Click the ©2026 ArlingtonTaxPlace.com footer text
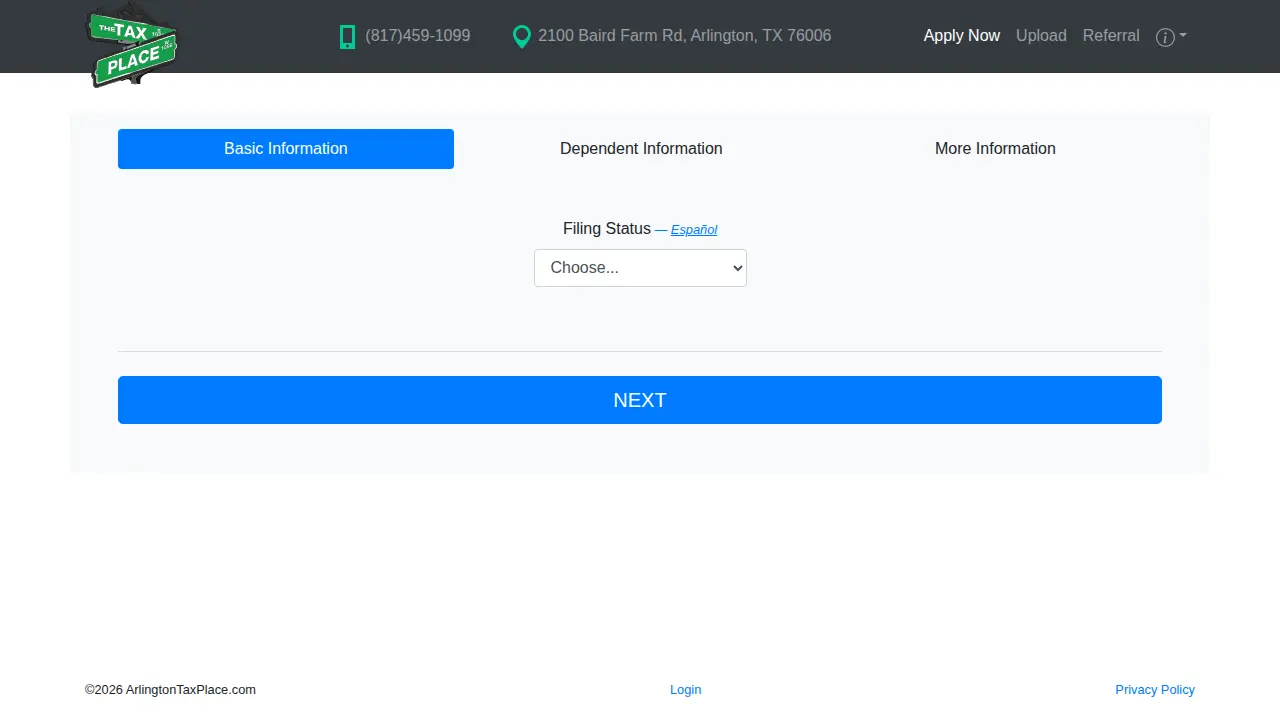This screenshot has height=720, width=1280. click(170, 690)
